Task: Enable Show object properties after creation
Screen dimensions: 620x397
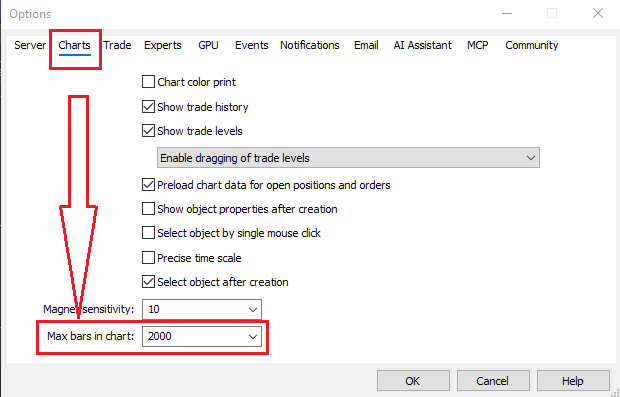Action: click(x=148, y=209)
